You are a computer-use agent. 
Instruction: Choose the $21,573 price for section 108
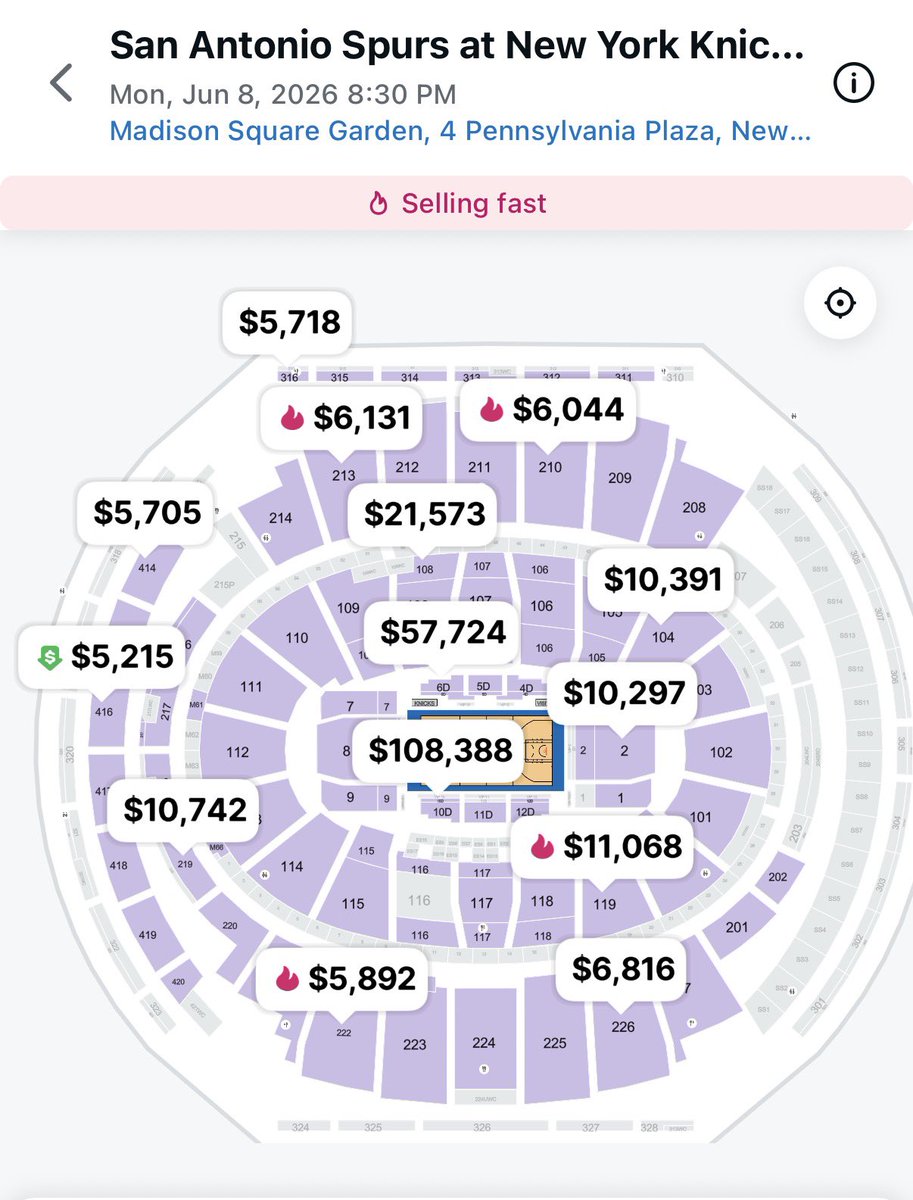[424, 514]
